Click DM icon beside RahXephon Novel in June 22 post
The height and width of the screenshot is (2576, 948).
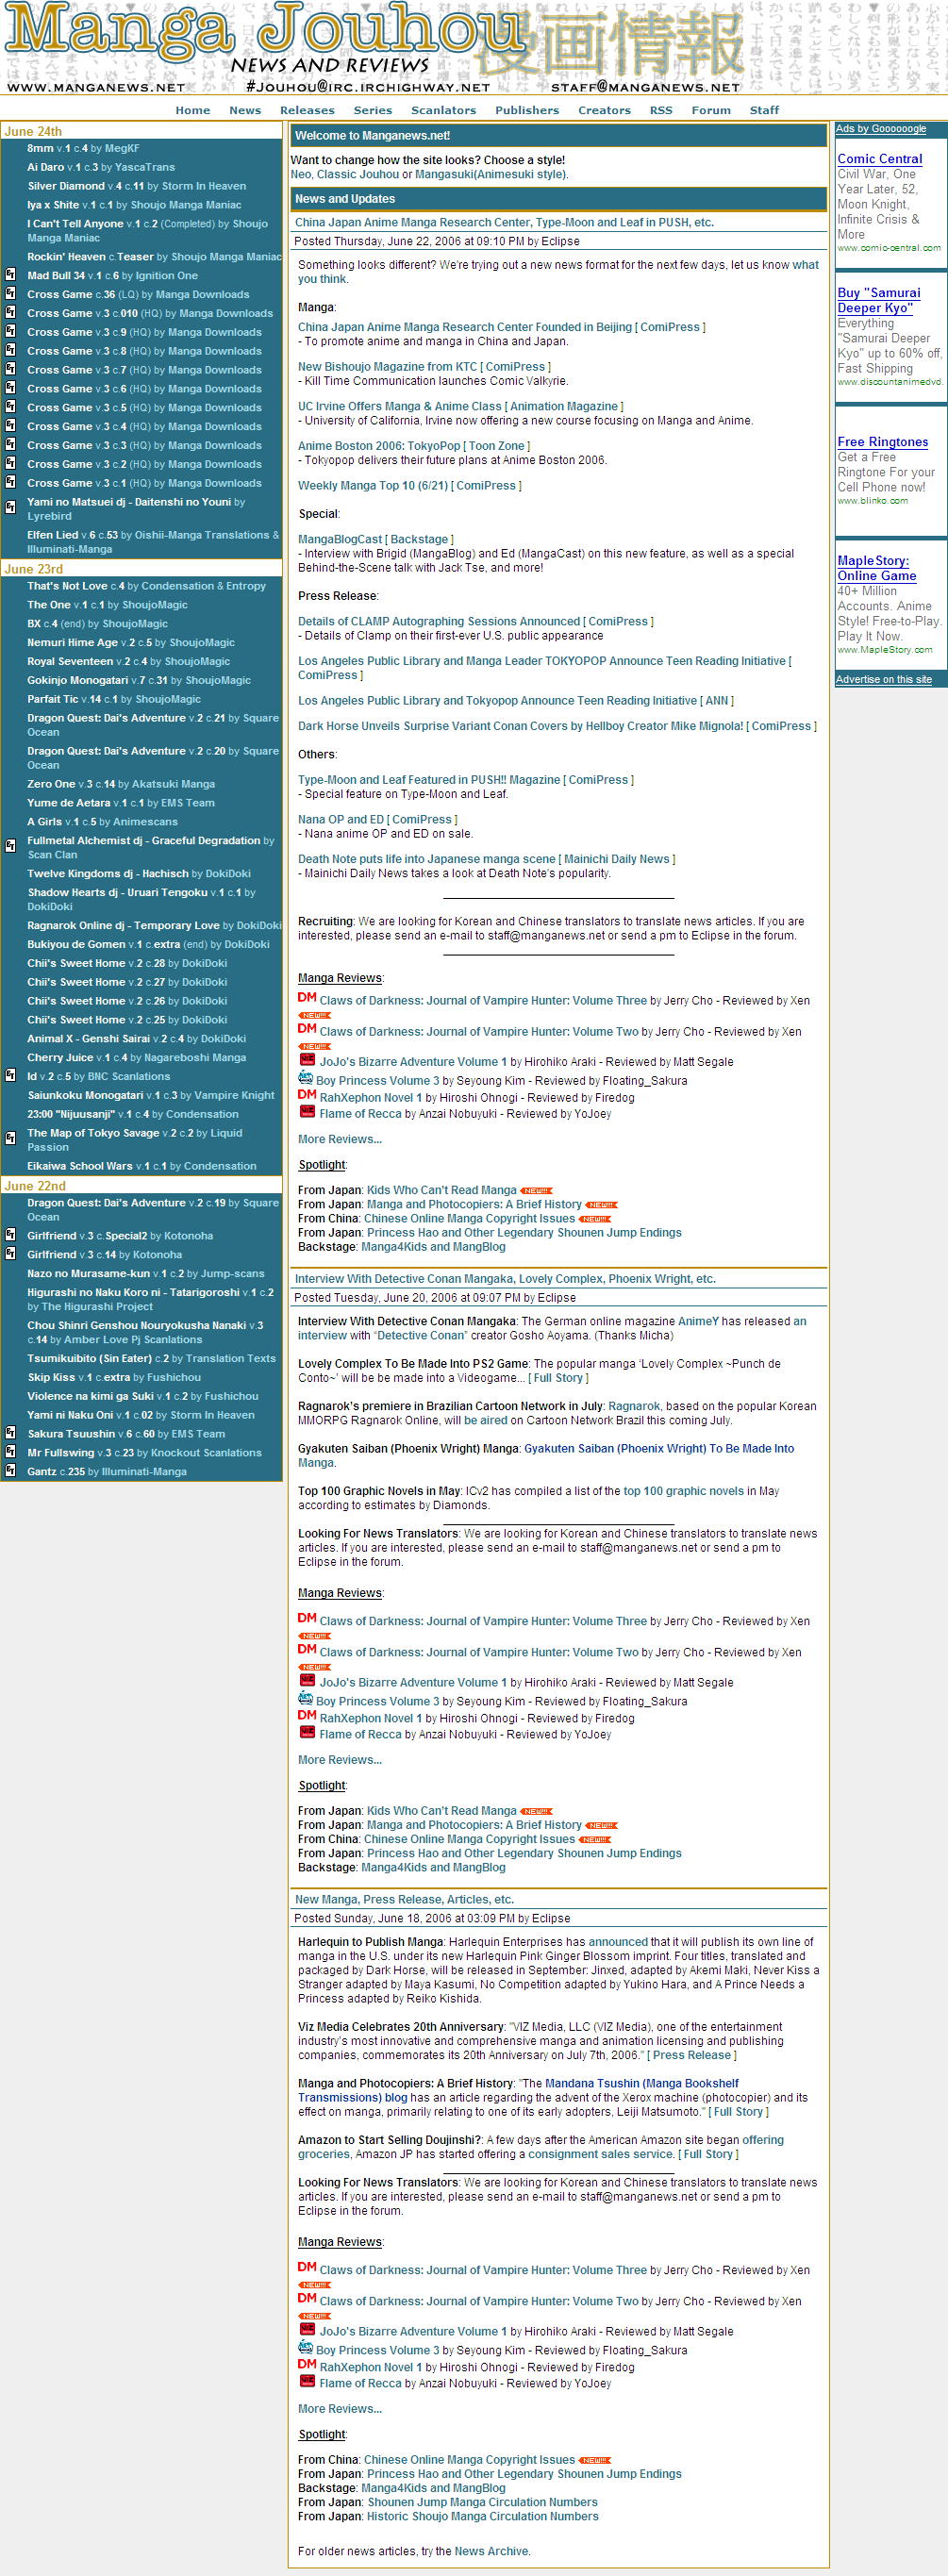pyautogui.click(x=307, y=1095)
